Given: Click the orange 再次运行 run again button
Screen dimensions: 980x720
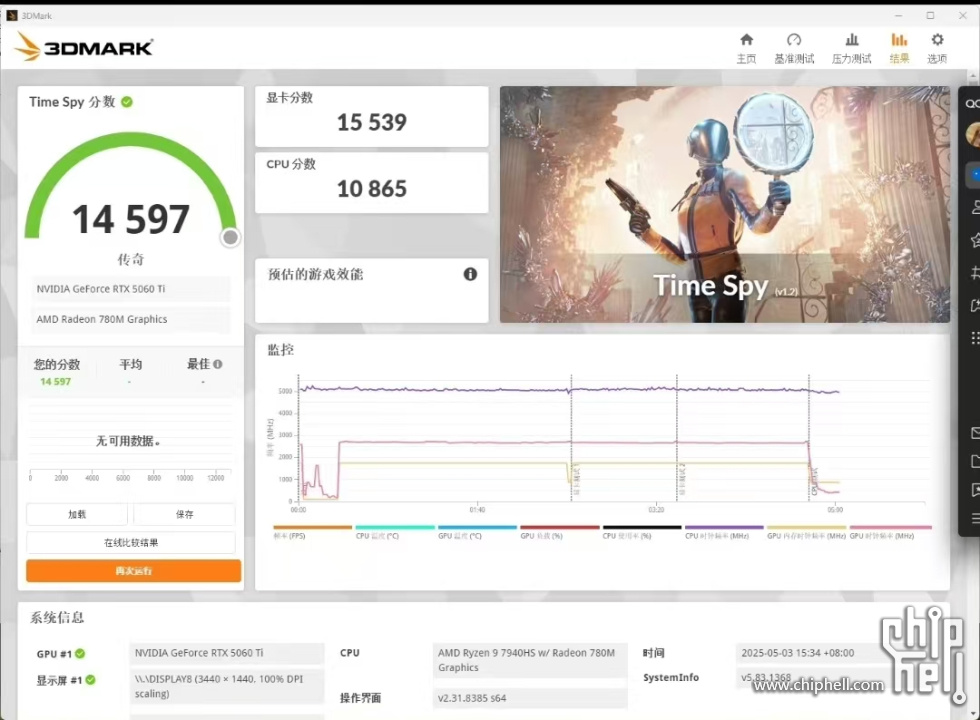Looking at the screenshot, I should (133, 571).
